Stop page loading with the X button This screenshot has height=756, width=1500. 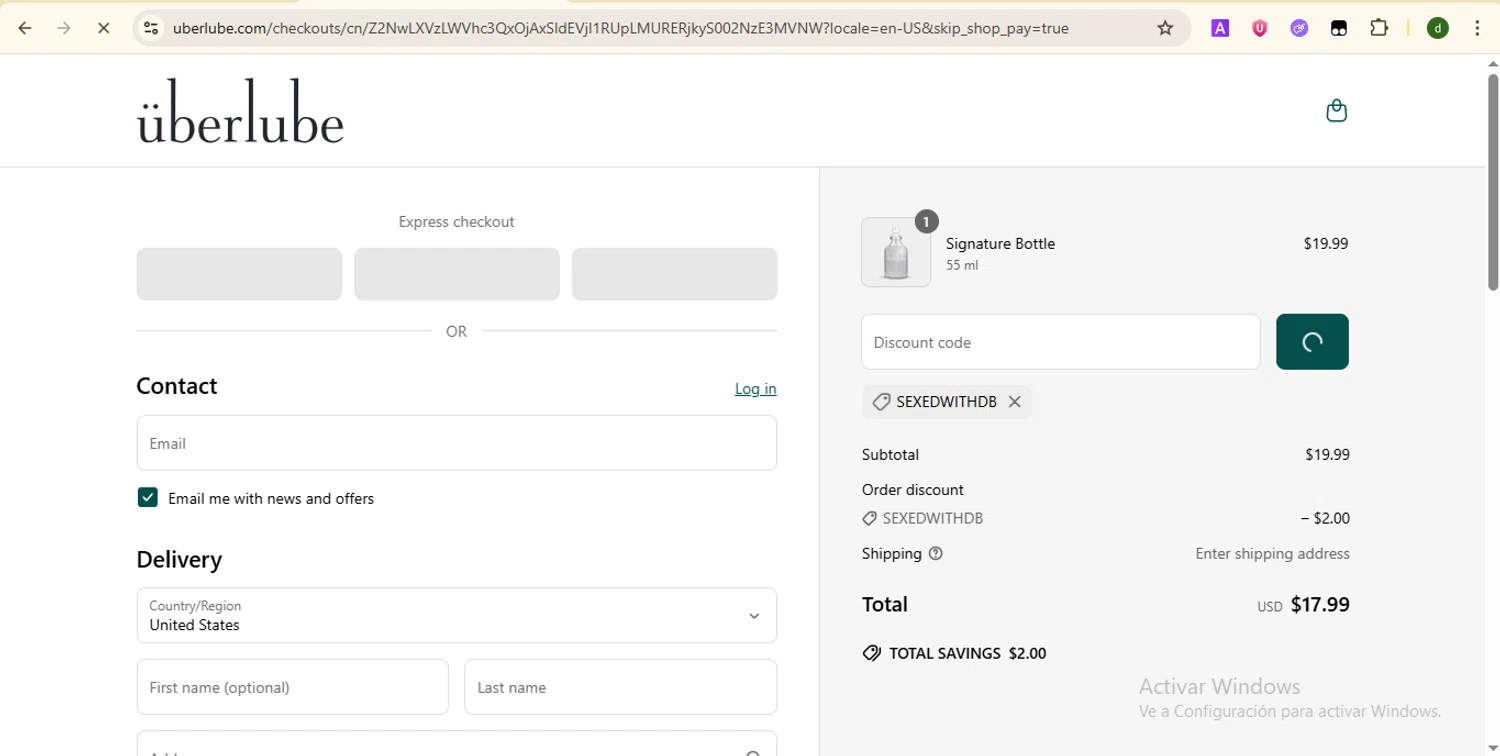click(103, 28)
